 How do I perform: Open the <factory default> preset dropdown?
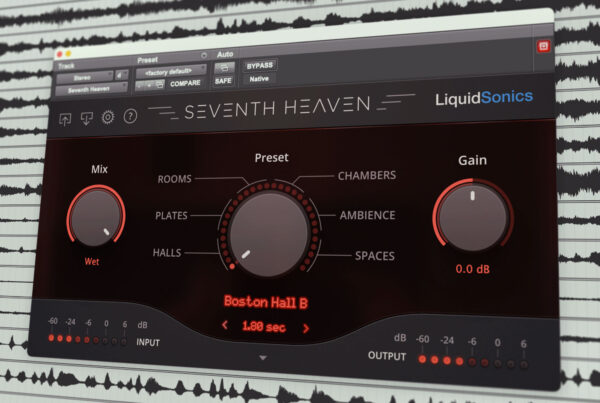click(171, 72)
